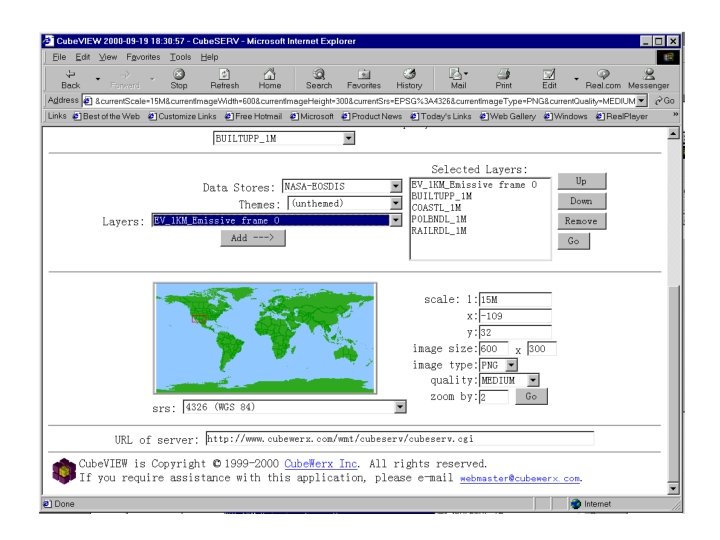
Task: Click Go under Remove button
Action: [x=573, y=241]
